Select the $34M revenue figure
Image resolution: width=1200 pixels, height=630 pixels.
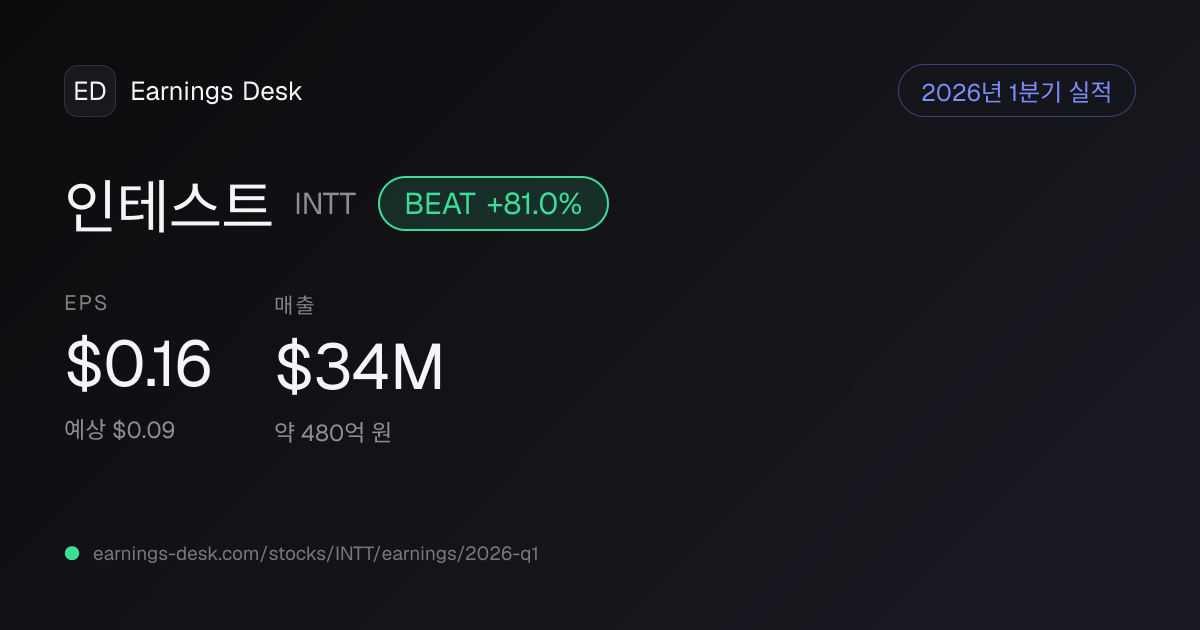[359, 367]
